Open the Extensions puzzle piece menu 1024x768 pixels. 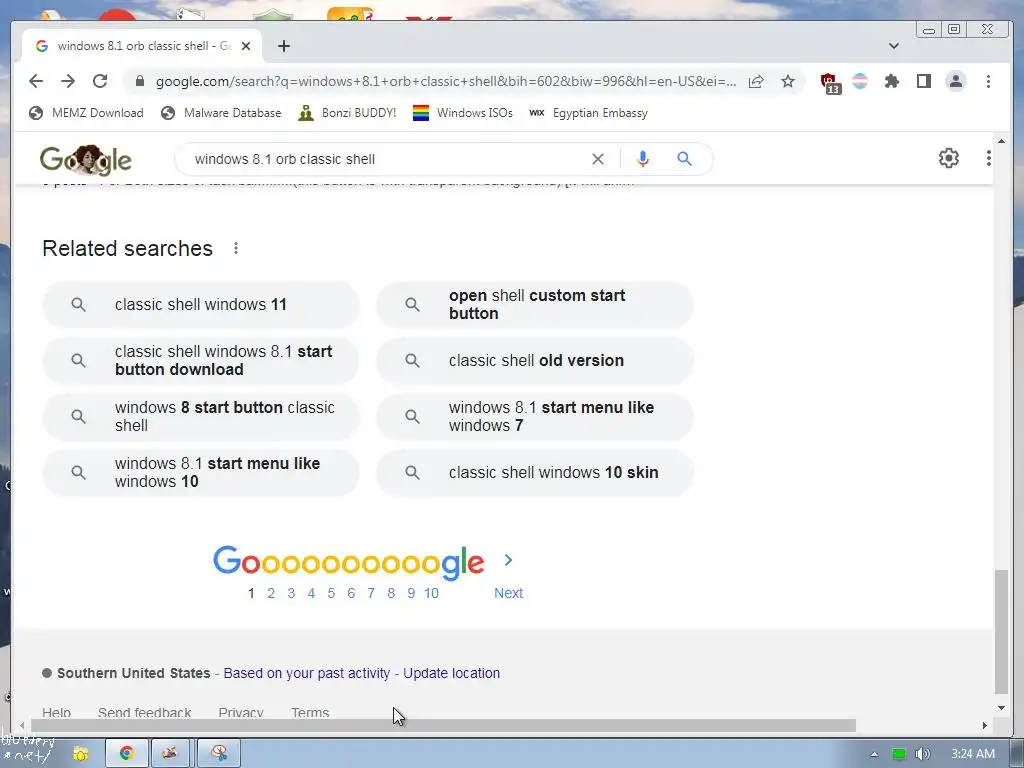coord(891,81)
